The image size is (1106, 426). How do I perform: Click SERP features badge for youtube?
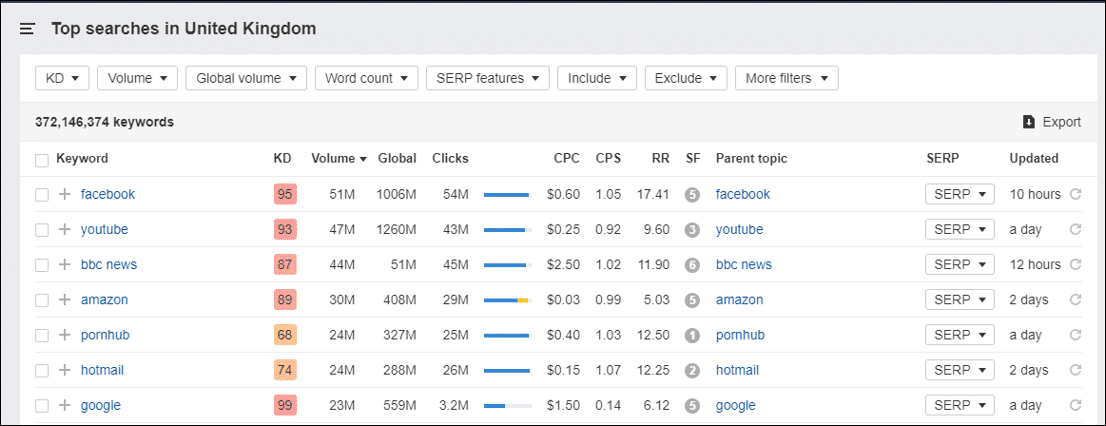click(693, 230)
